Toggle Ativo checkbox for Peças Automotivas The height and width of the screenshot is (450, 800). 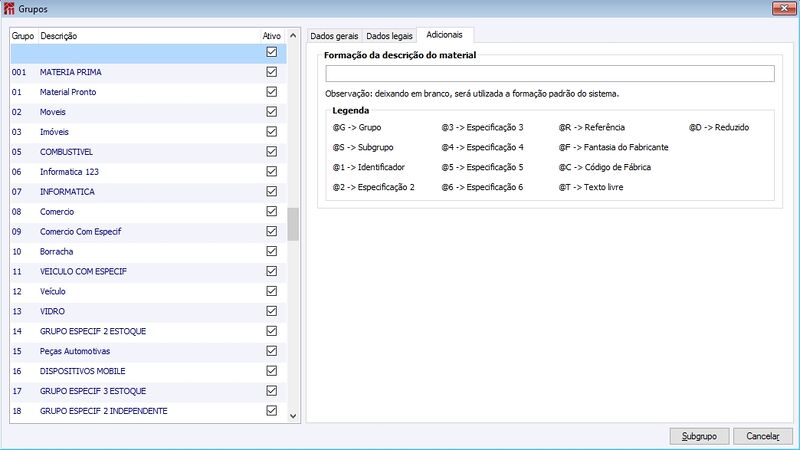point(271,351)
